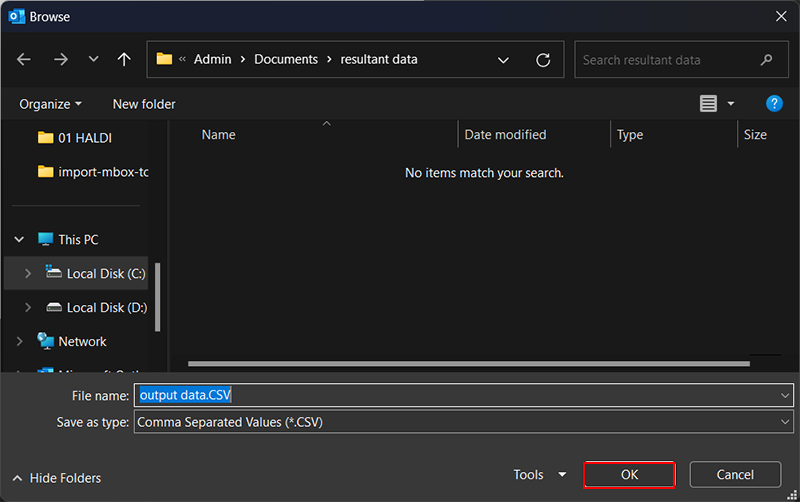Go up one folder level
800x502 pixels.
(x=124, y=60)
